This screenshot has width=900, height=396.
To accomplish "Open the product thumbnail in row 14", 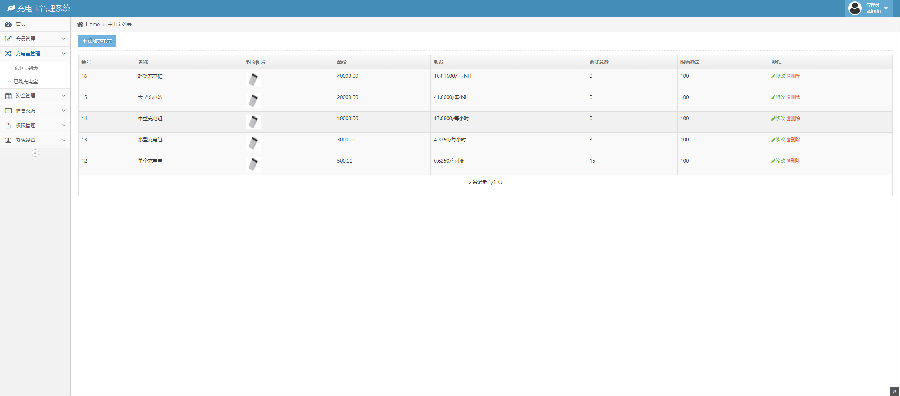I will 253,122.
